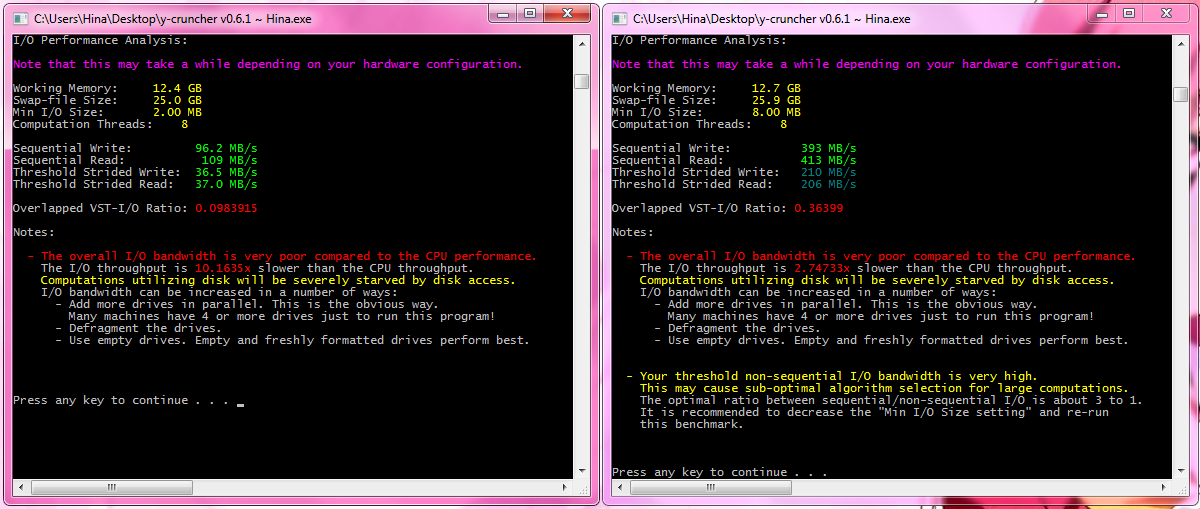Maximize the console window showing 393 MB/s write
Screen dimensions: 1200x509
point(1128,13)
